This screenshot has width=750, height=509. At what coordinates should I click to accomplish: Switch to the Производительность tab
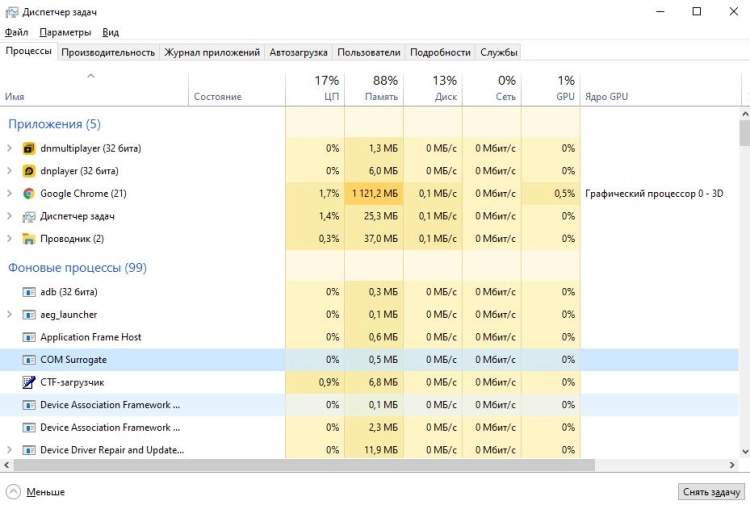click(108, 52)
